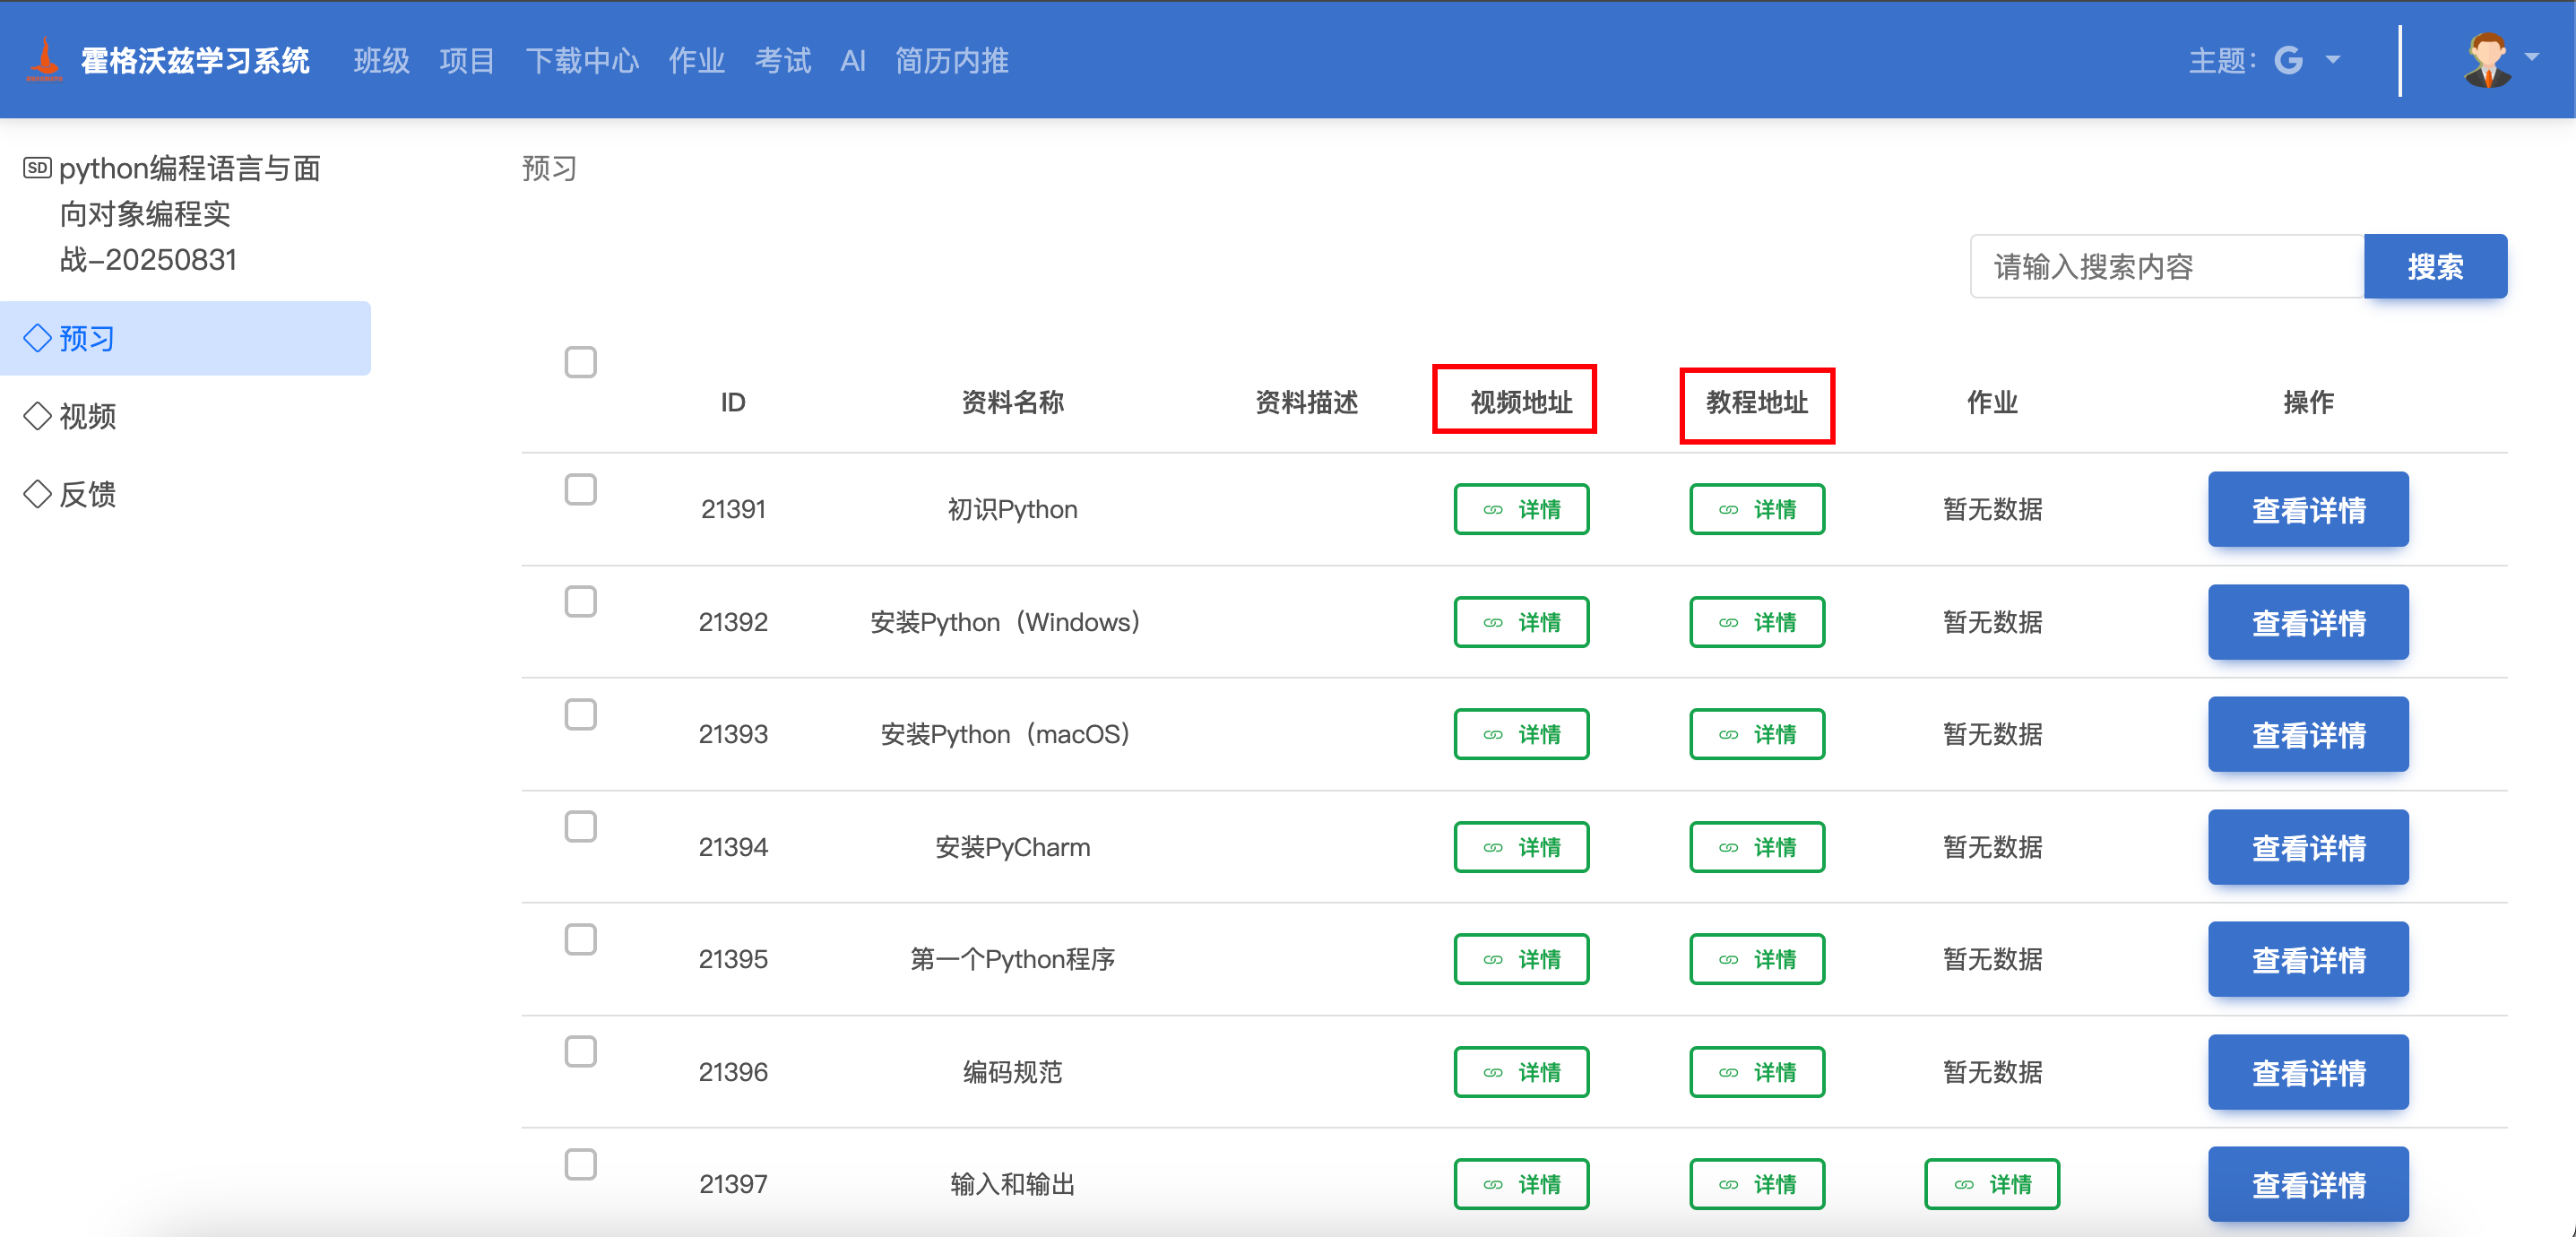
Task: Open the 考试 nav item
Action: (783, 61)
